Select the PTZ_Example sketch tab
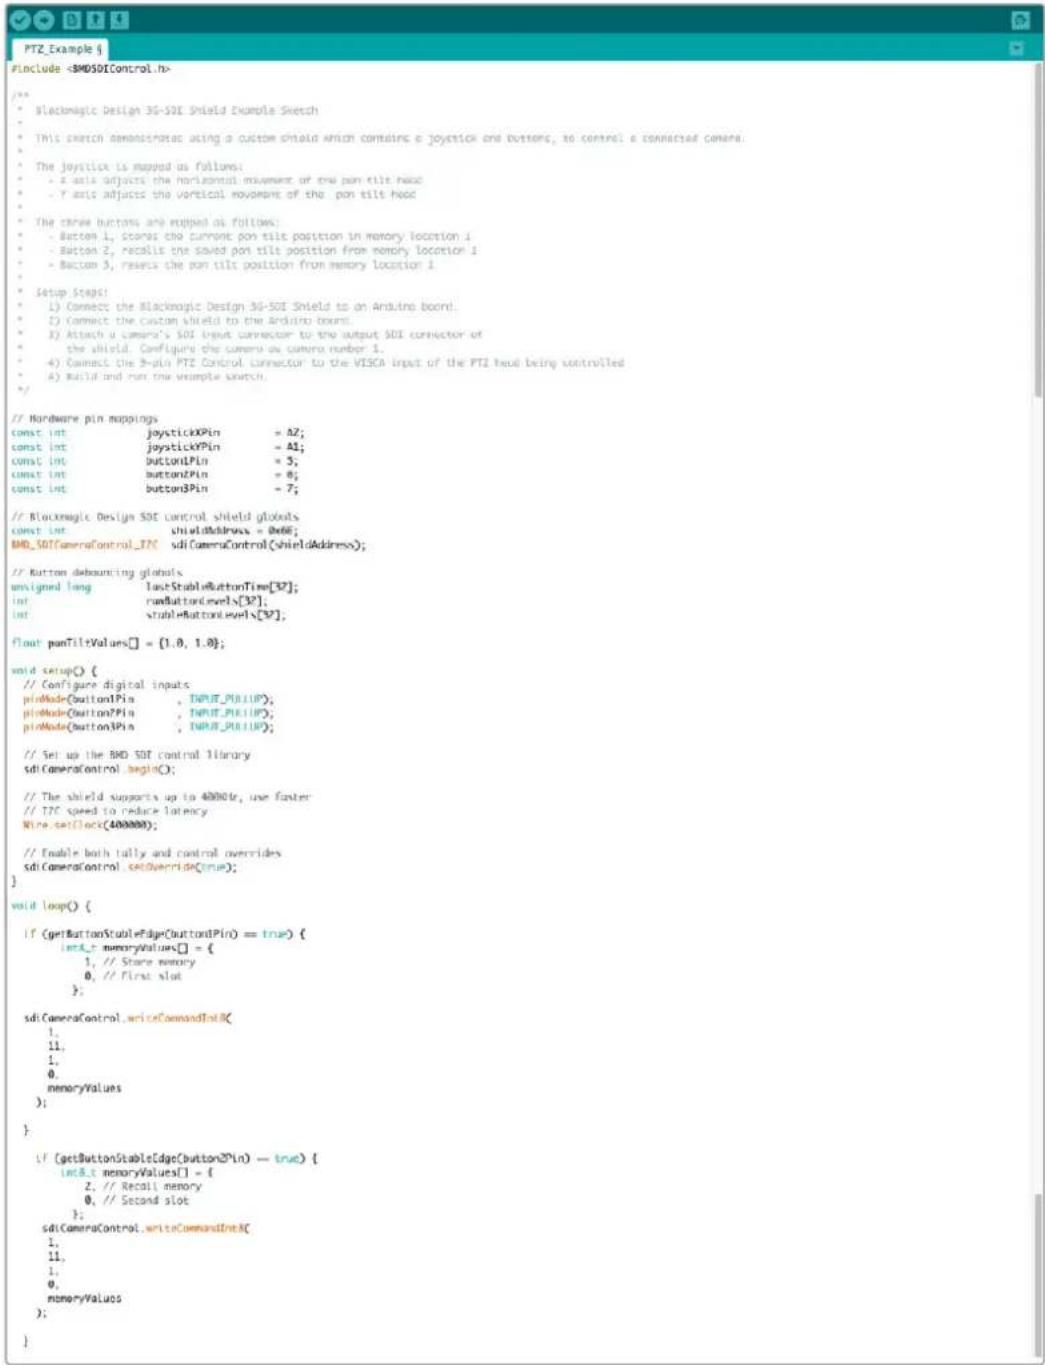This screenshot has height=1365, width=1045. pos(60,48)
